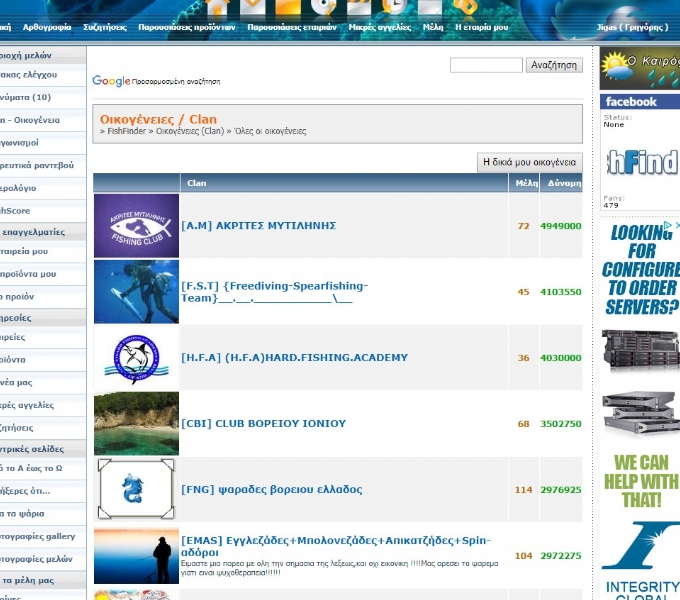680x600 pixels.
Task: Click the Δύναμη column header
Action: (561, 183)
